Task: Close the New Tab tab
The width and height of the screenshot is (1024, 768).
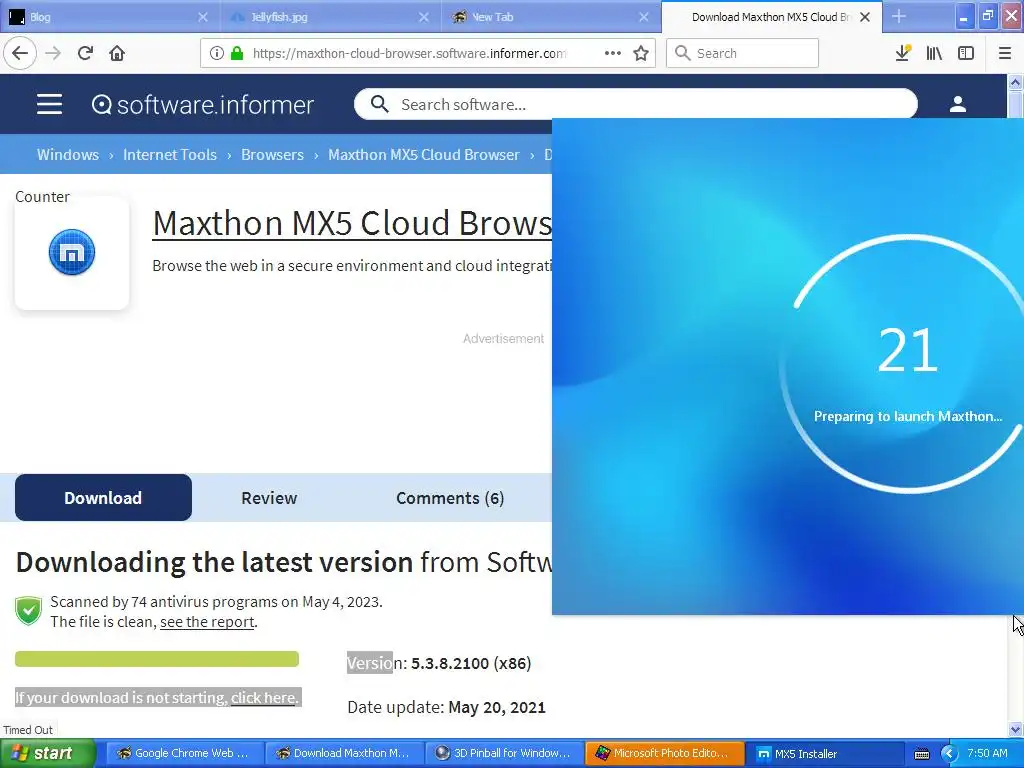Action: tap(644, 17)
